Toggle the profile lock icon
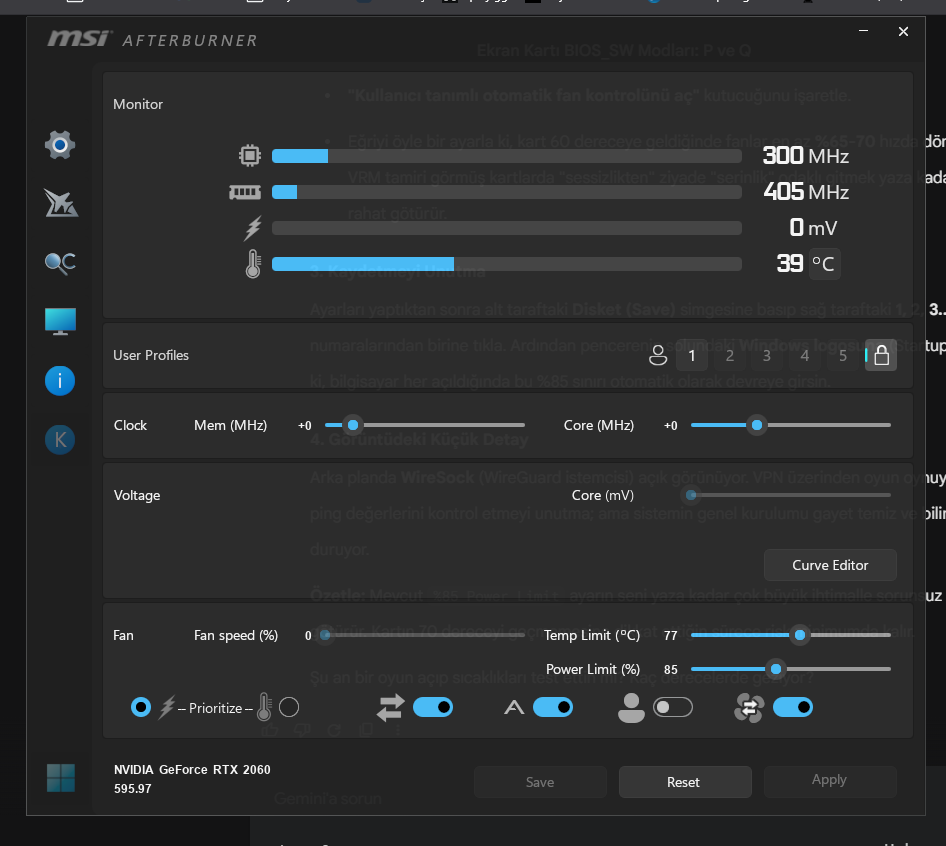Viewport: 946px width, 846px height. tap(881, 355)
